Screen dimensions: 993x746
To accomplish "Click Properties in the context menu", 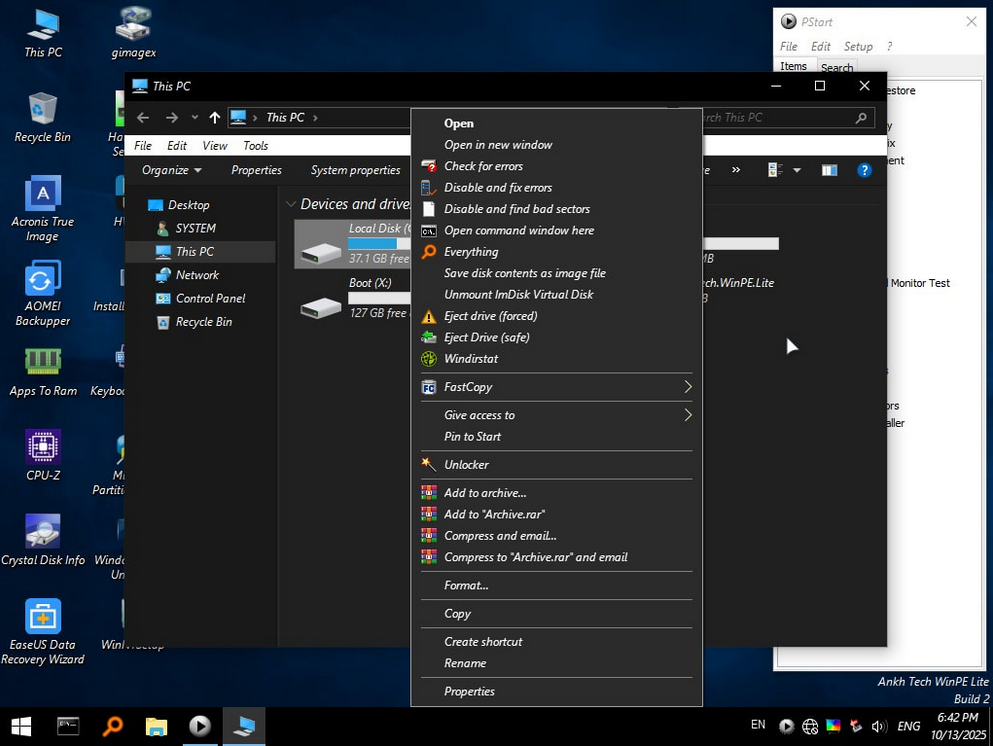I will click(469, 692).
